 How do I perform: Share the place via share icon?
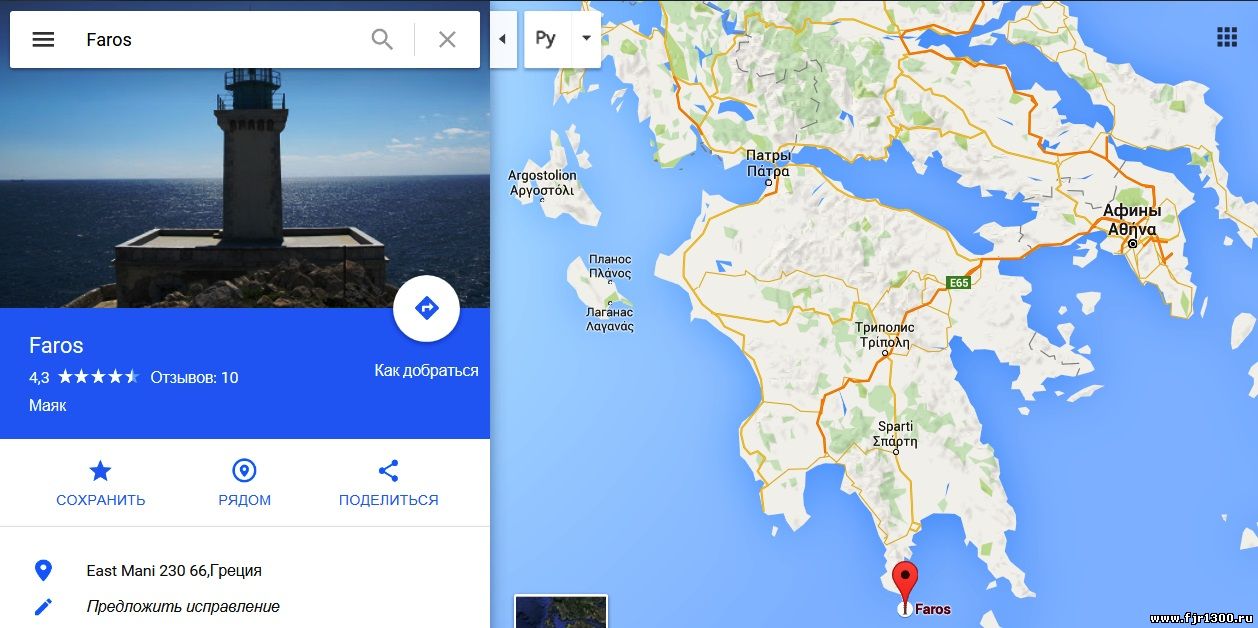tap(389, 471)
